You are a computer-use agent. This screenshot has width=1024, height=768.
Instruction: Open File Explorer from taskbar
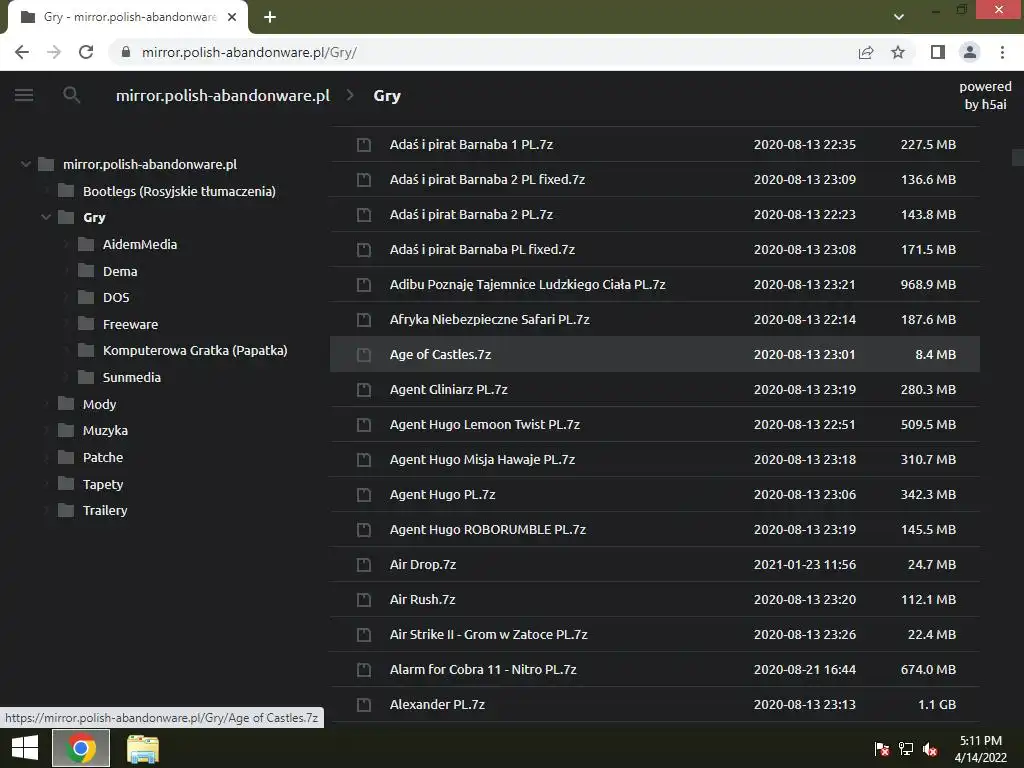tap(142, 748)
